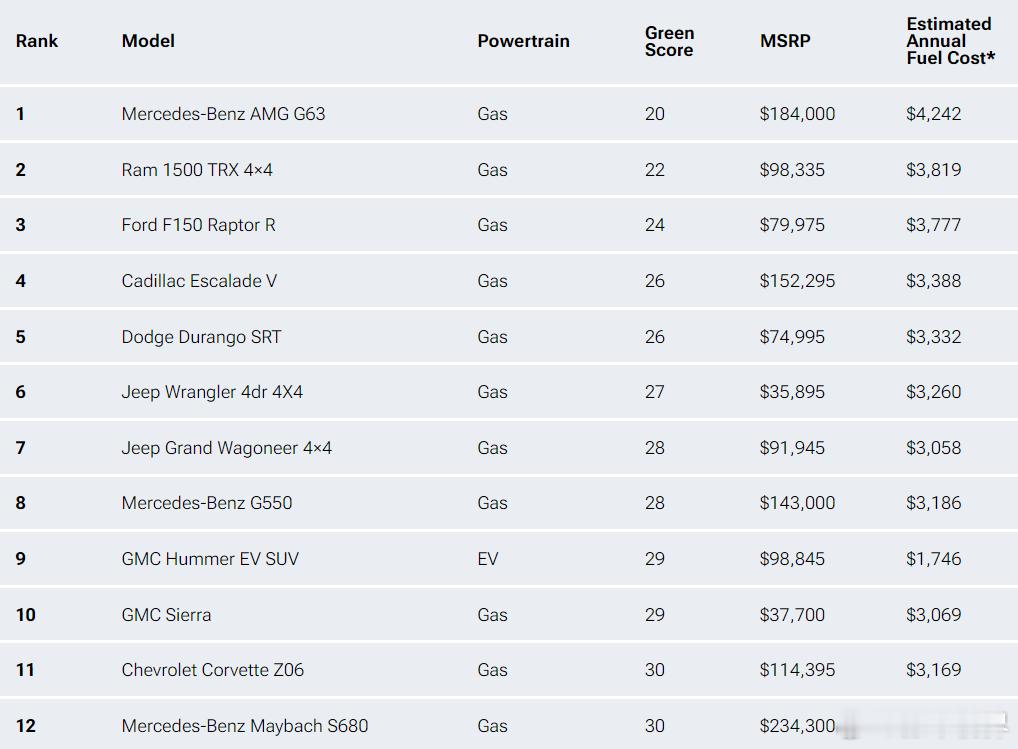Click Jeep Wrangler 4dr 4X4 model name

[x=212, y=392]
